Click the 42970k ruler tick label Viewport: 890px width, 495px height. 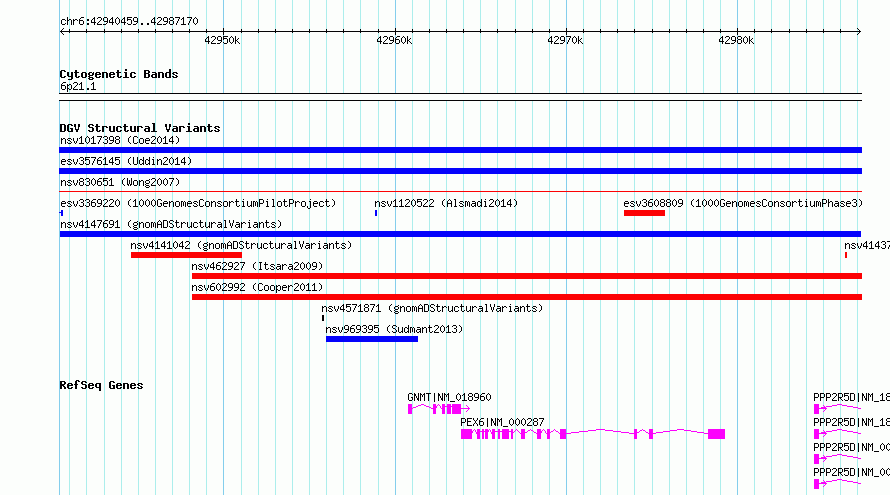click(x=565, y=40)
